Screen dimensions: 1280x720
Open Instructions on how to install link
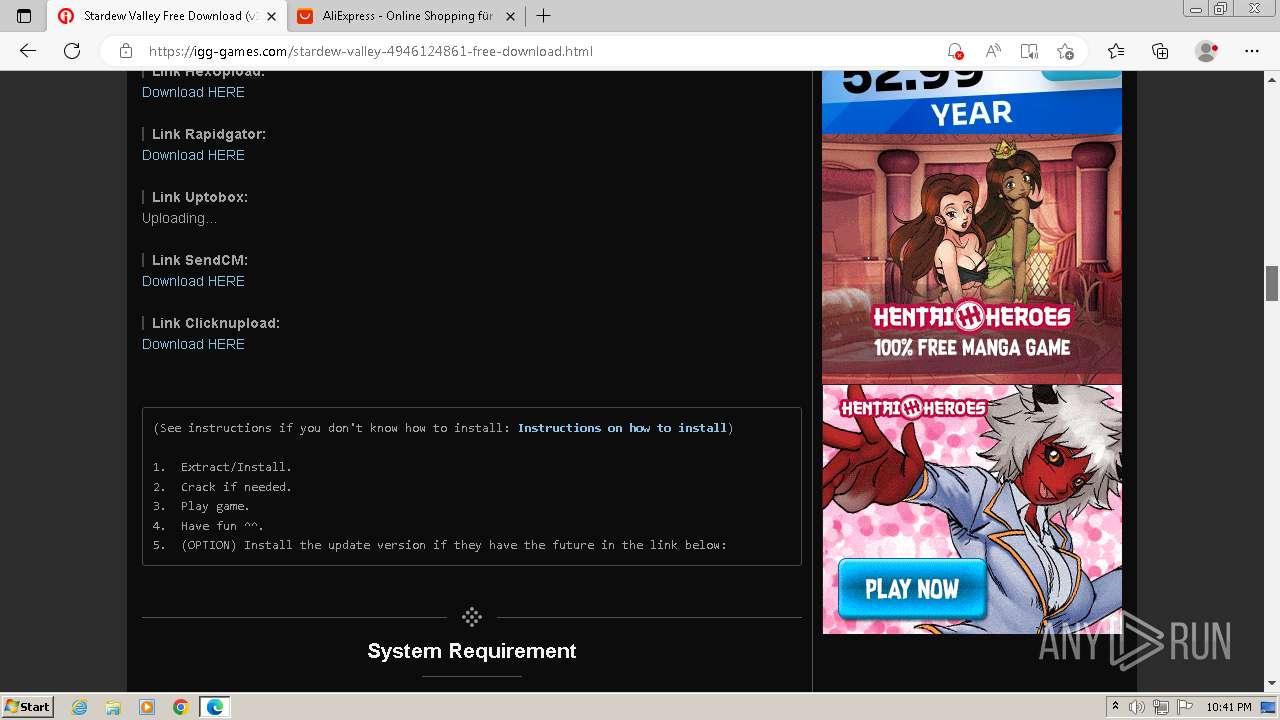coord(622,428)
